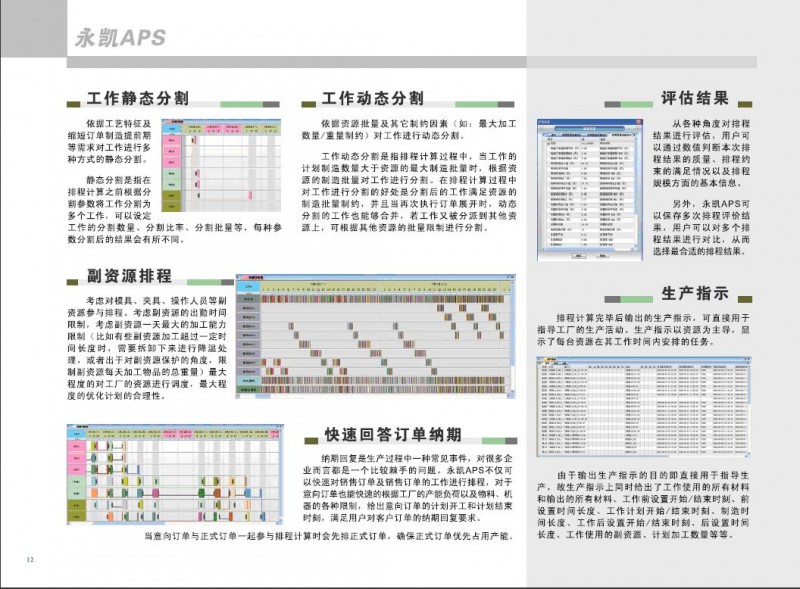800x589 pixels.
Task: Click the 快速回答订单纳期 section heading
Action: (393, 434)
